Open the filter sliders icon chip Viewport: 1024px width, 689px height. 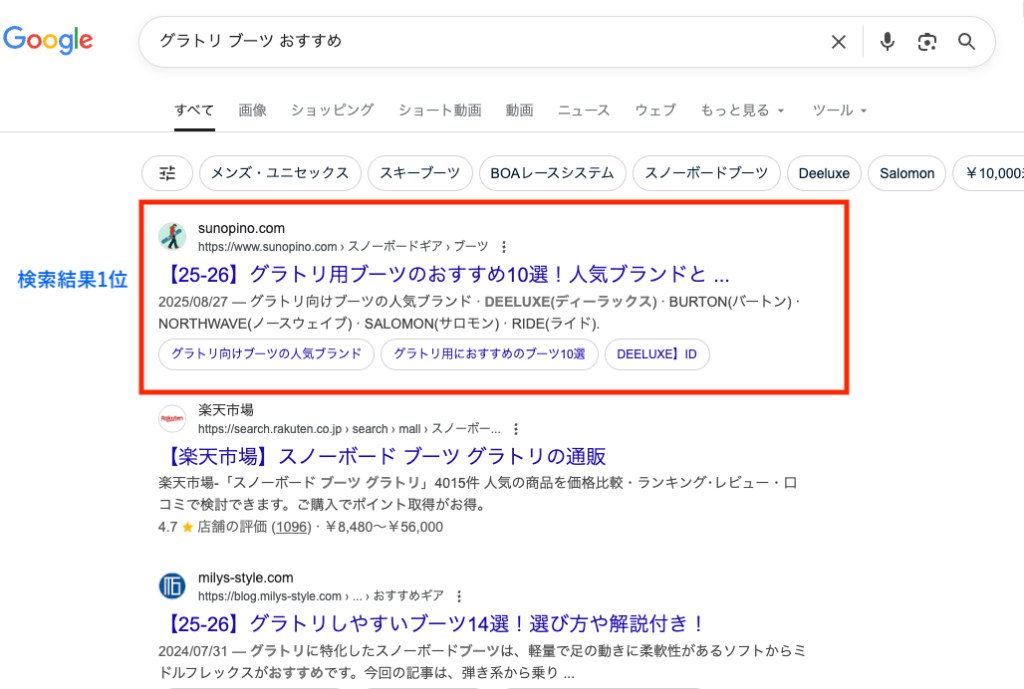[x=167, y=173]
